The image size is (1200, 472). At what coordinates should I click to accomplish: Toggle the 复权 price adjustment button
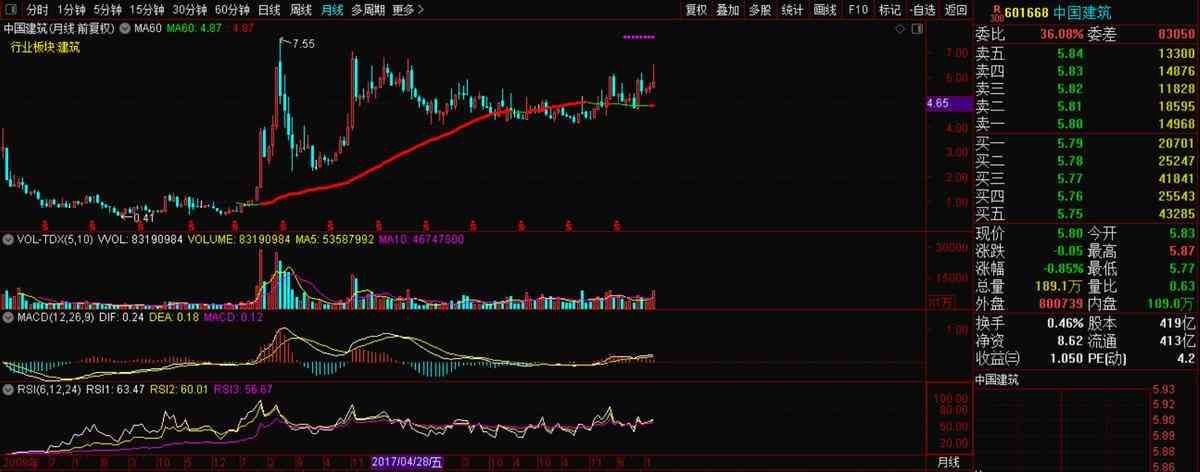point(696,10)
